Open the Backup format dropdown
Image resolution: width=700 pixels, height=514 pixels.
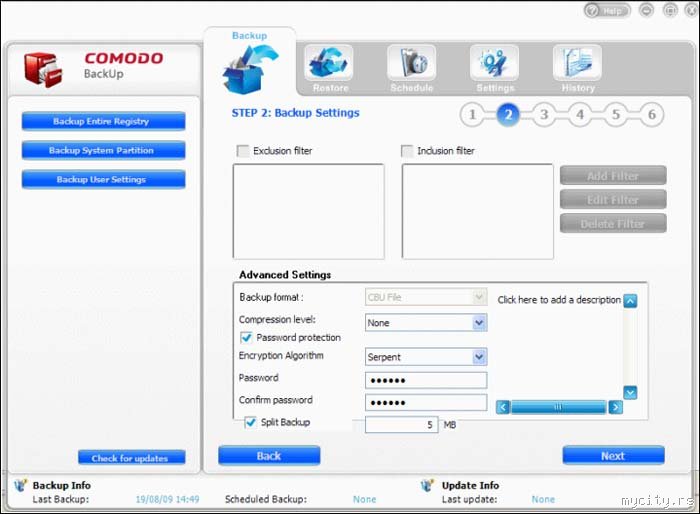click(x=426, y=297)
